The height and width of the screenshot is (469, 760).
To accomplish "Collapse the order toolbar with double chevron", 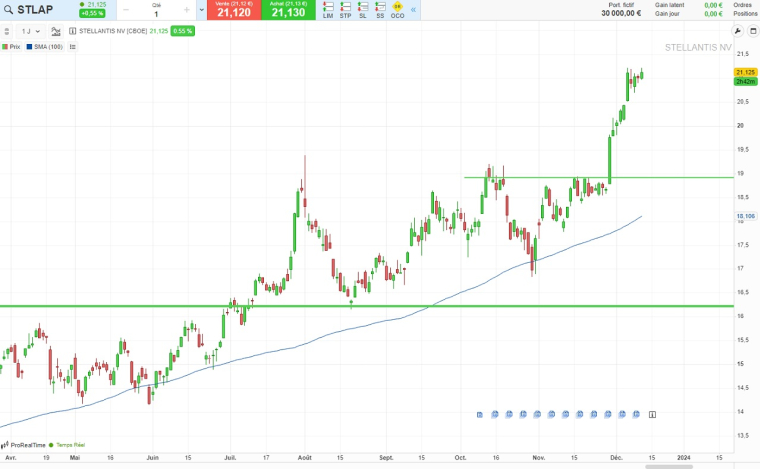I will pyautogui.click(x=414, y=9).
